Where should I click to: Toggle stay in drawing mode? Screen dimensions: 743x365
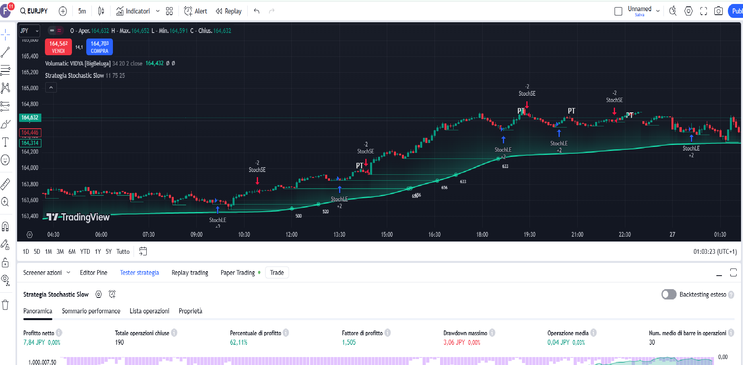5,244
